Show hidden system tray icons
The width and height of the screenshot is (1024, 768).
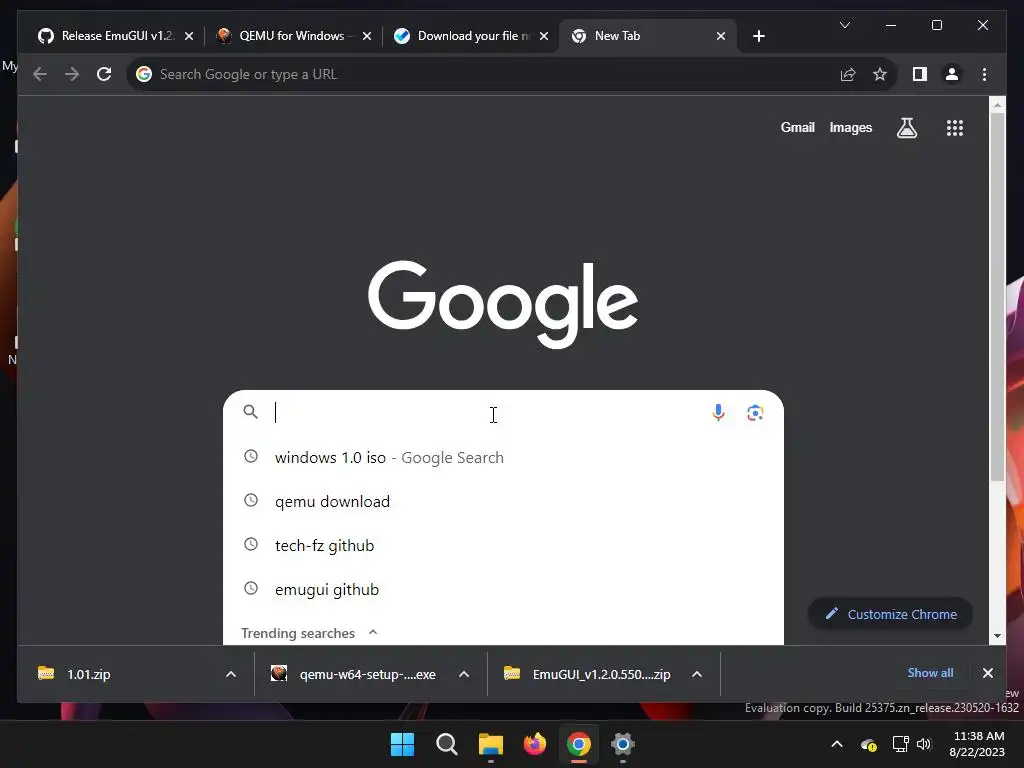[x=837, y=744]
